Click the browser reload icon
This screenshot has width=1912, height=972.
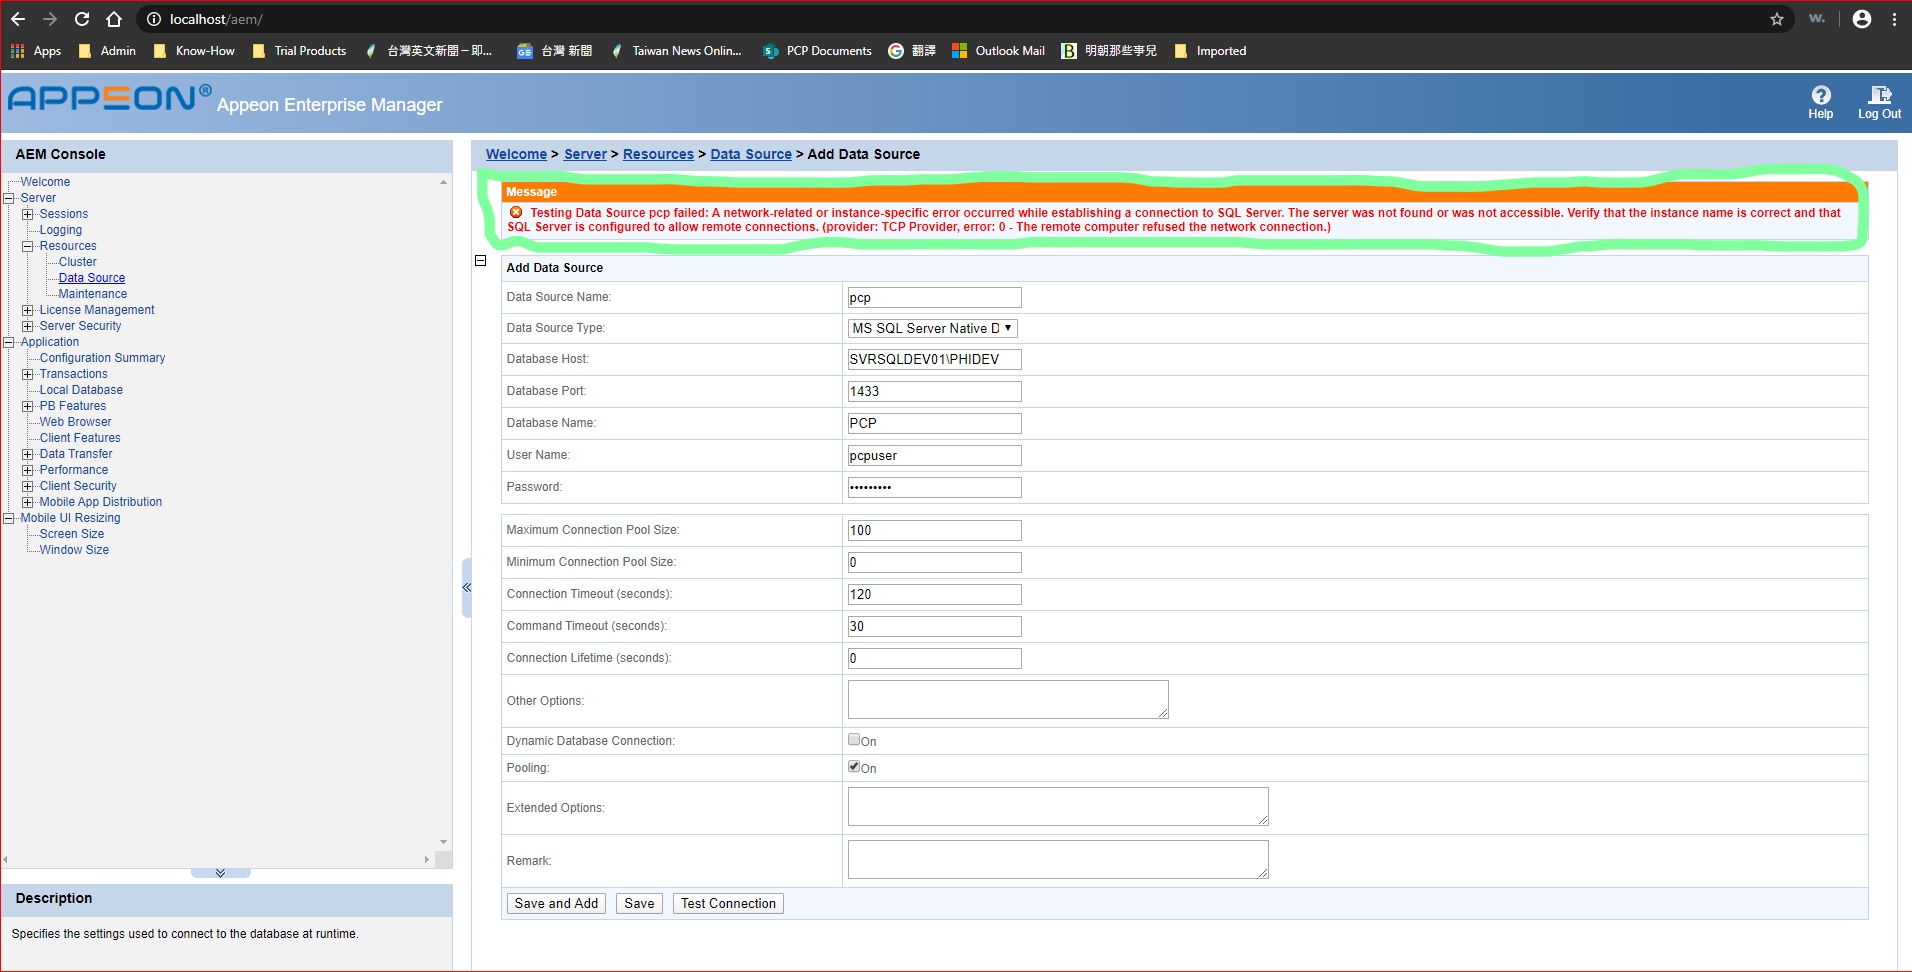82,19
